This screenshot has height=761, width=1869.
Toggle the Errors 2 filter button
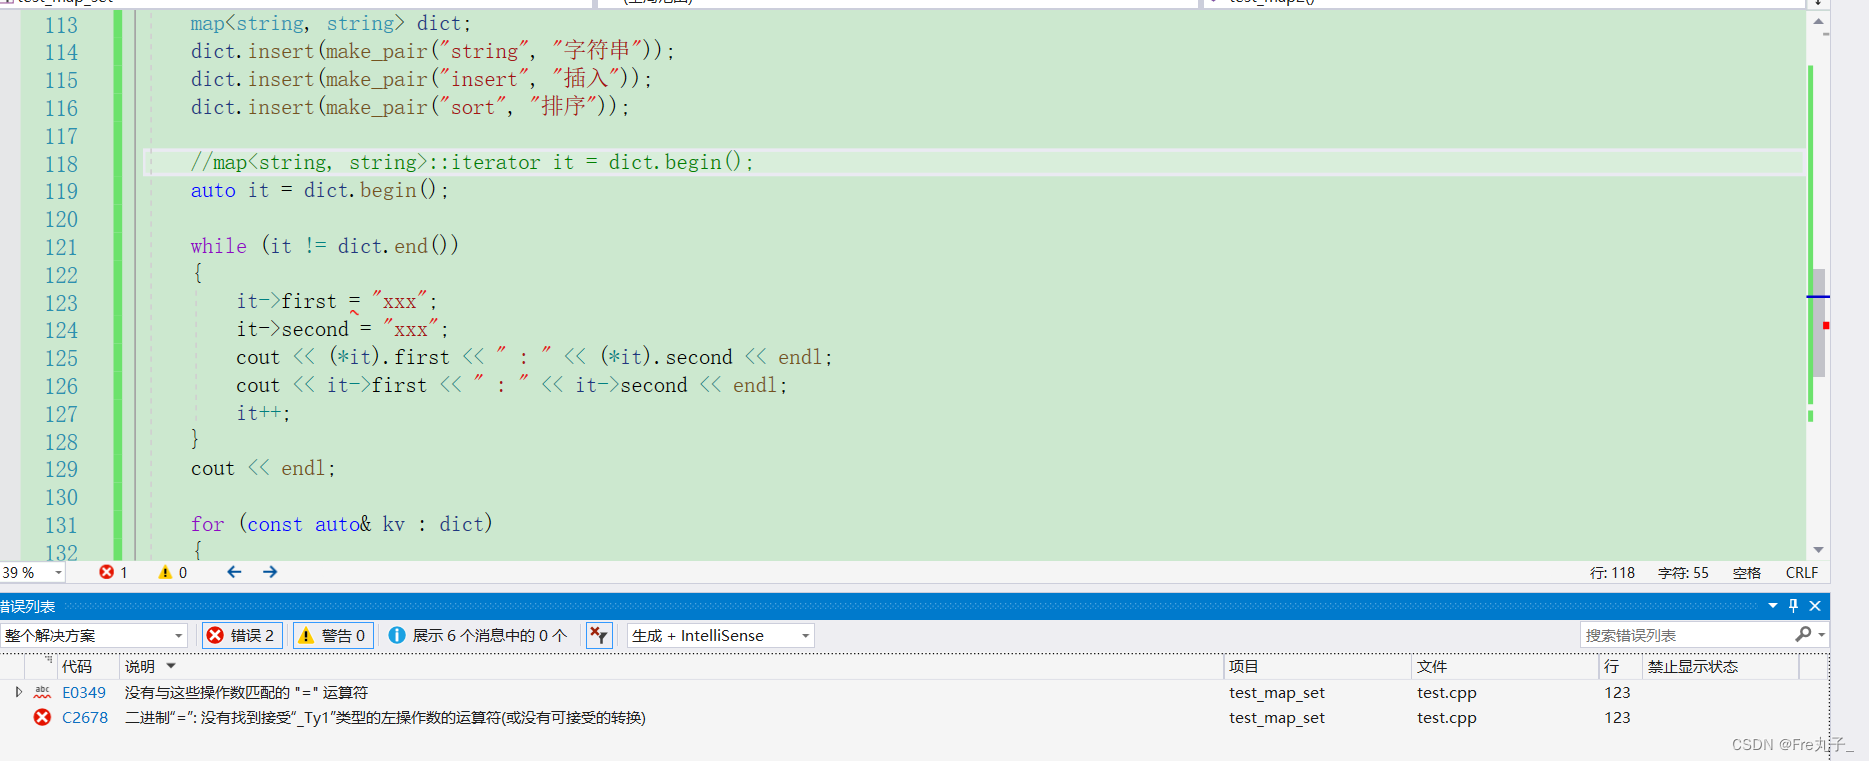[243, 635]
